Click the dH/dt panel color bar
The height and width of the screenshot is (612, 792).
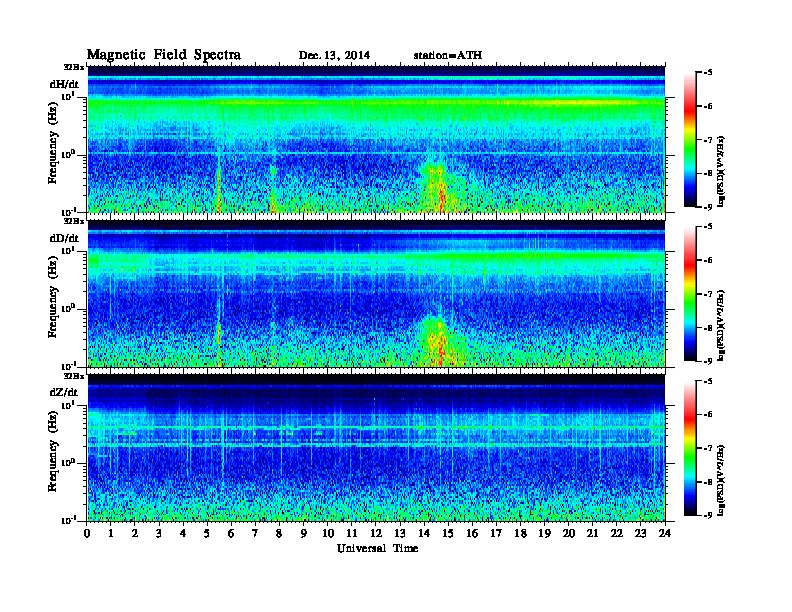(690, 139)
